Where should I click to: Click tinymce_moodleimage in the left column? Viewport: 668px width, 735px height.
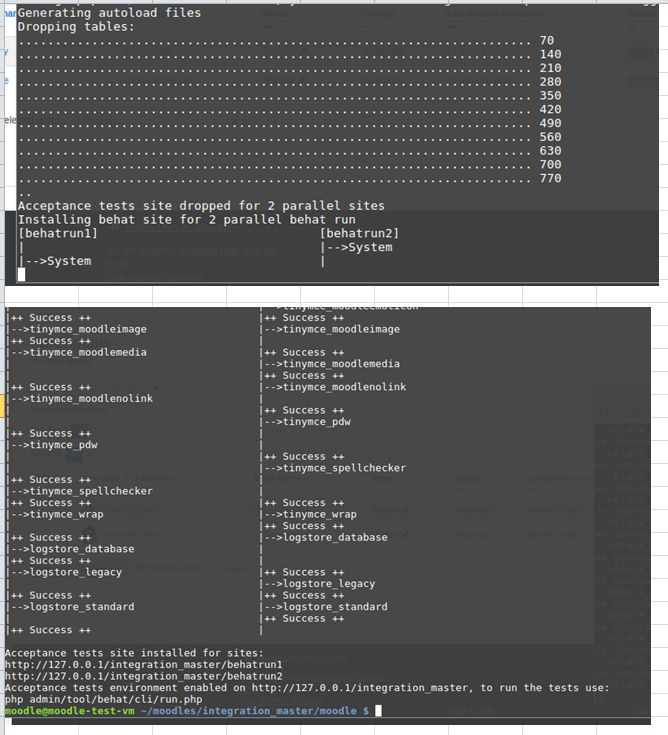point(88,330)
